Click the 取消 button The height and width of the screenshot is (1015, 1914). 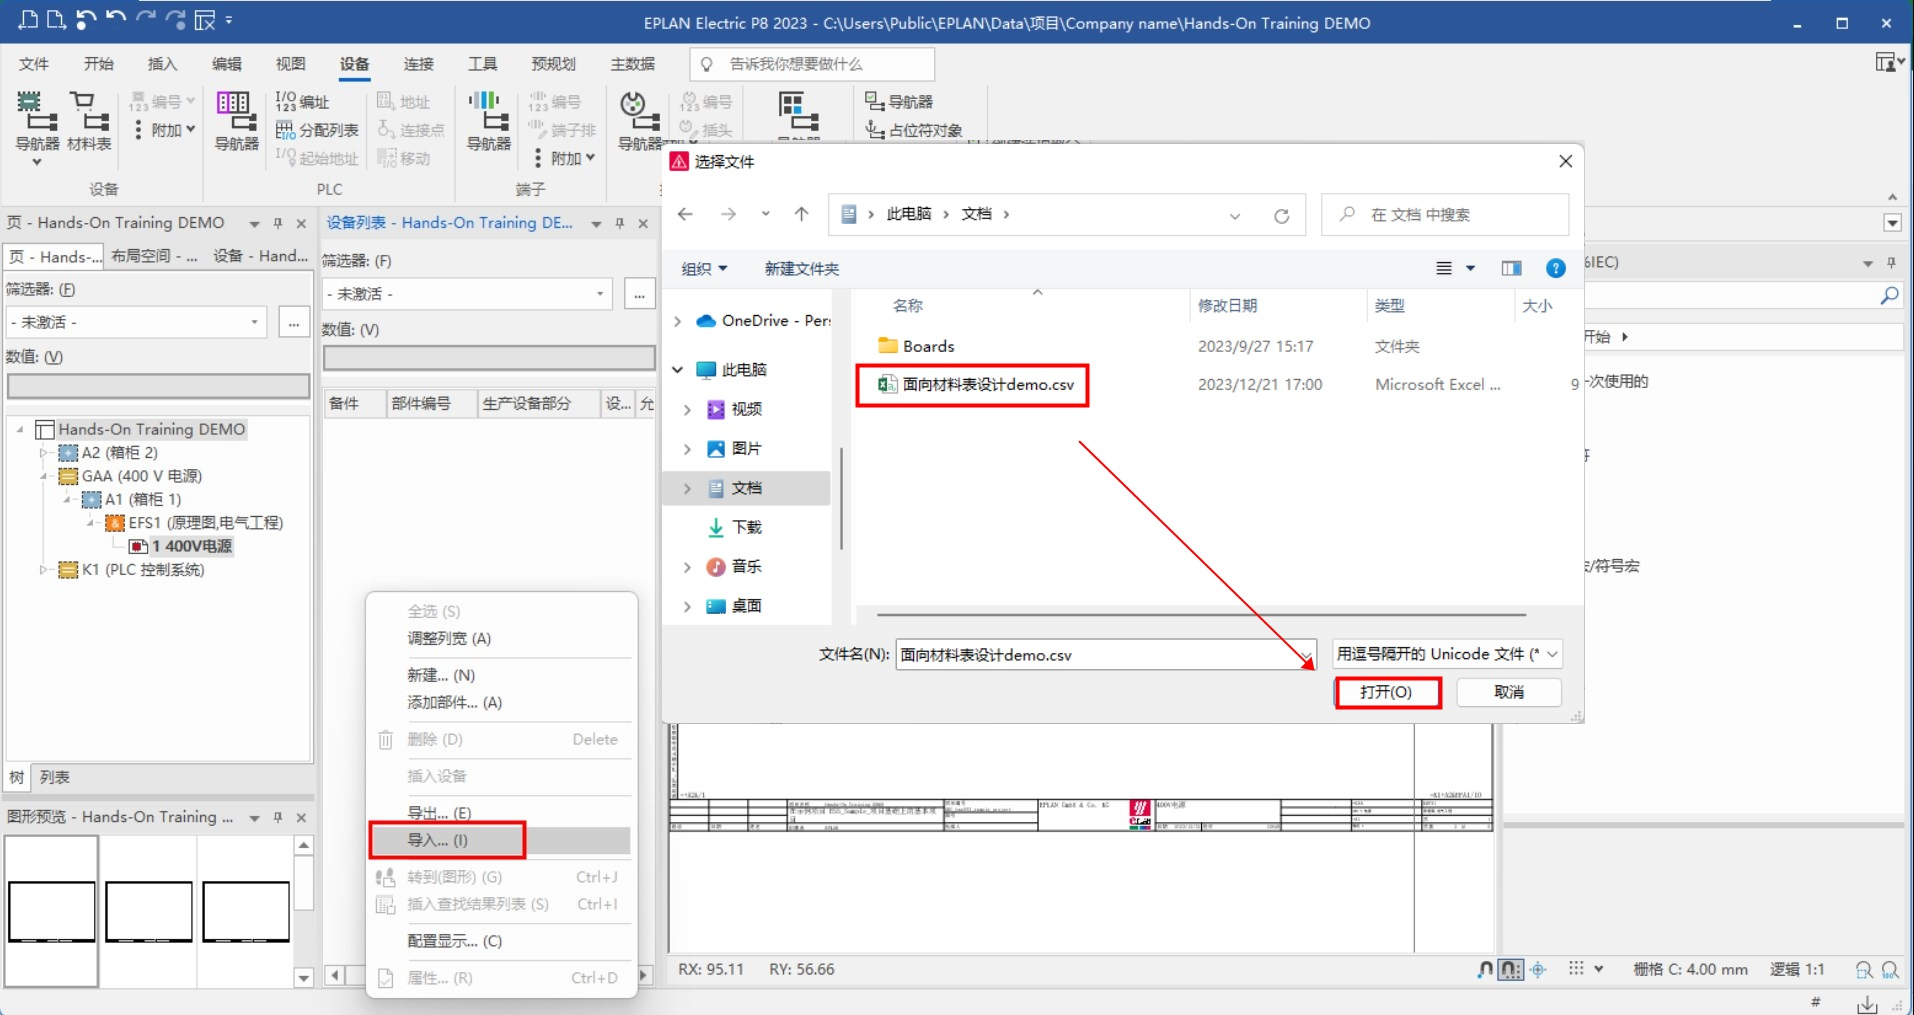click(1509, 692)
